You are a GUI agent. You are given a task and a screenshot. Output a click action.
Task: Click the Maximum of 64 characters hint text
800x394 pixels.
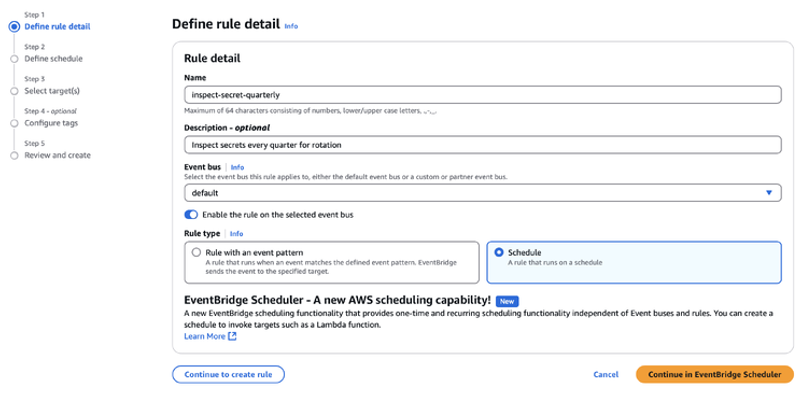311,110
